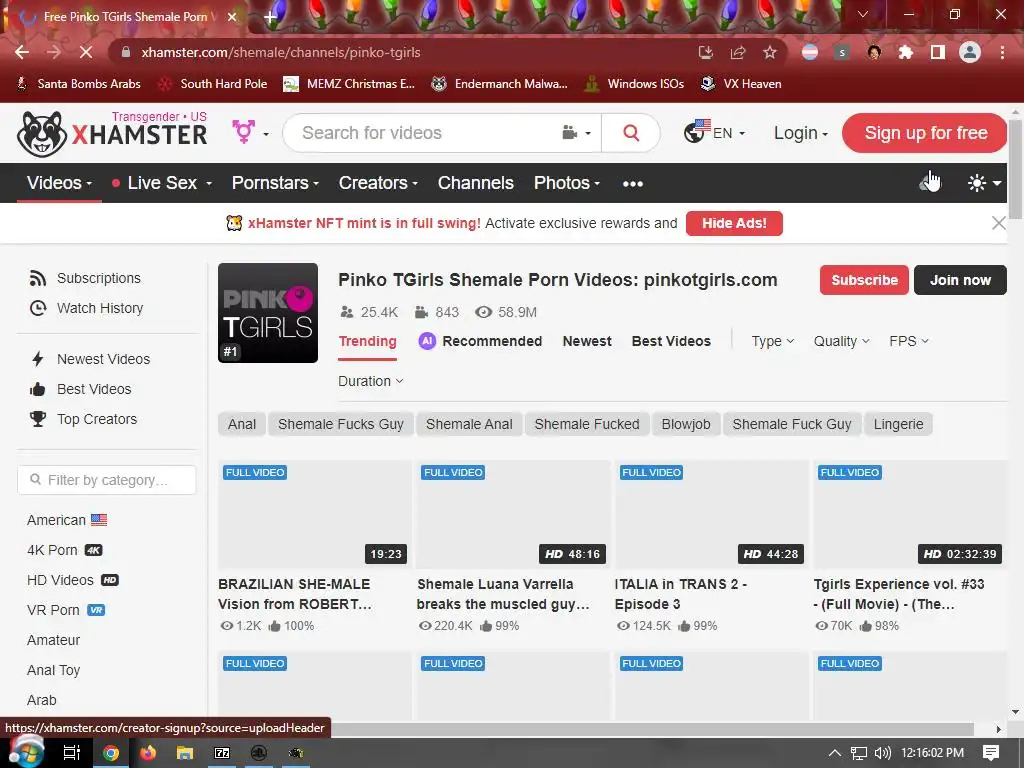Screen dimensions: 1024x768
Task: Open the Top Creators sidebar link
Action: tap(84, 419)
